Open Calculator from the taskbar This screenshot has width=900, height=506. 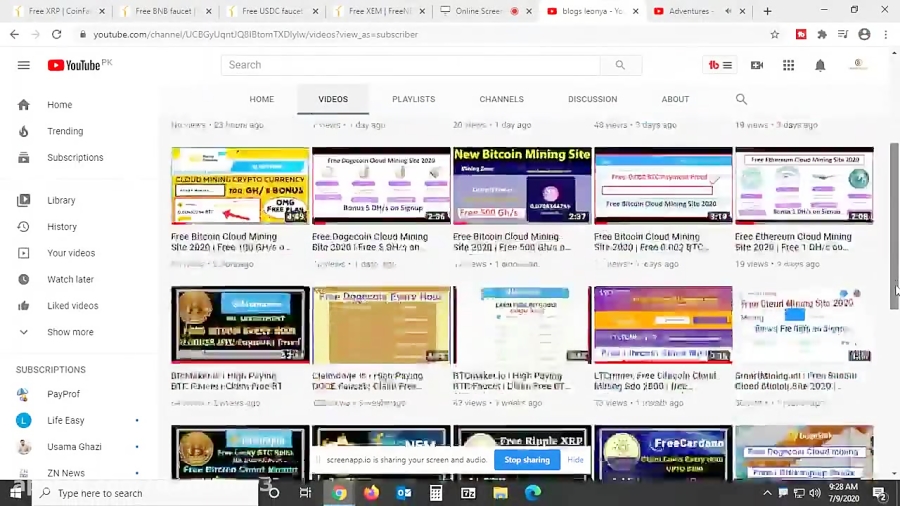pyautogui.click(x=436, y=493)
